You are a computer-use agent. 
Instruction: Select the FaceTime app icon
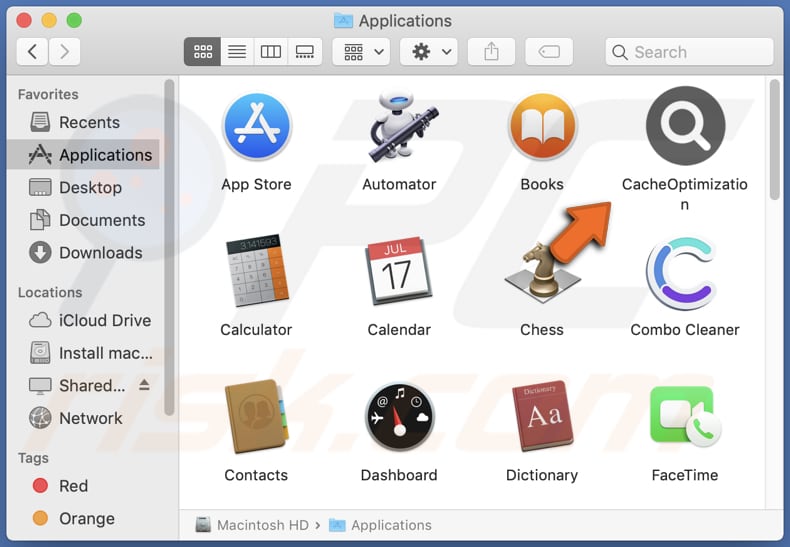click(x=685, y=416)
